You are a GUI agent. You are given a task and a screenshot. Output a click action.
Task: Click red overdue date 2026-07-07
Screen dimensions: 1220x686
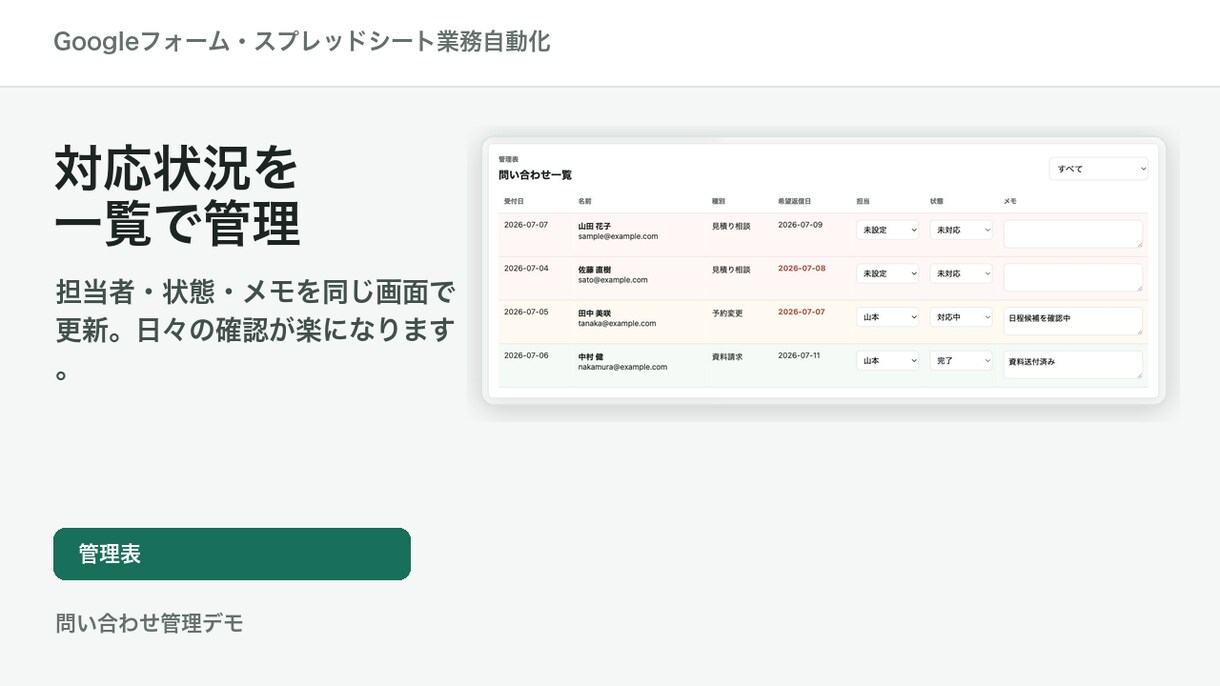pos(802,312)
